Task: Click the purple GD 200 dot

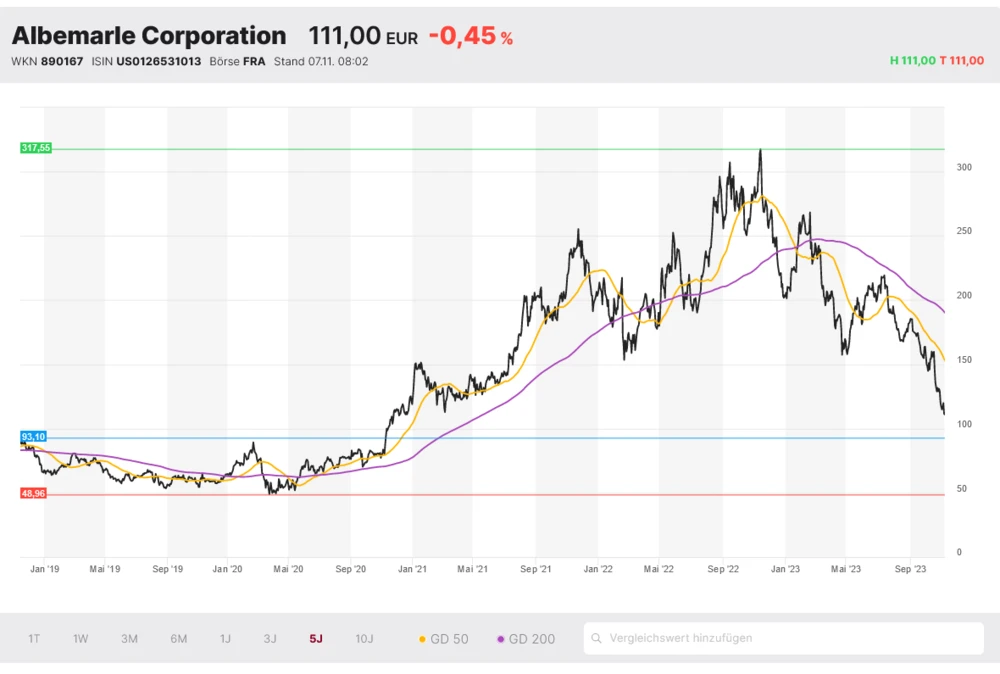Action: 501,639
